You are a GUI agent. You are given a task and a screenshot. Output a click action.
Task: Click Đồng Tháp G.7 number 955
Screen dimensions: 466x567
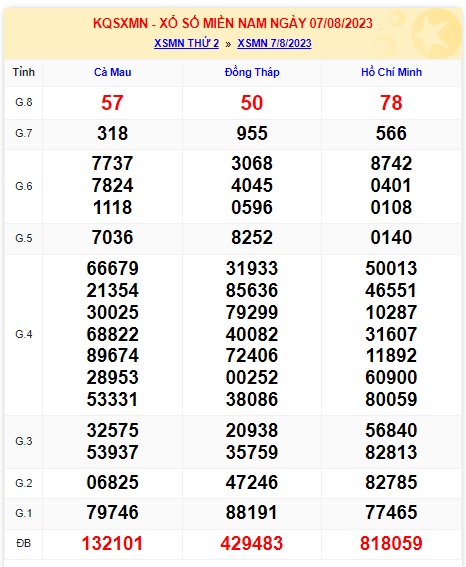coord(252,133)
